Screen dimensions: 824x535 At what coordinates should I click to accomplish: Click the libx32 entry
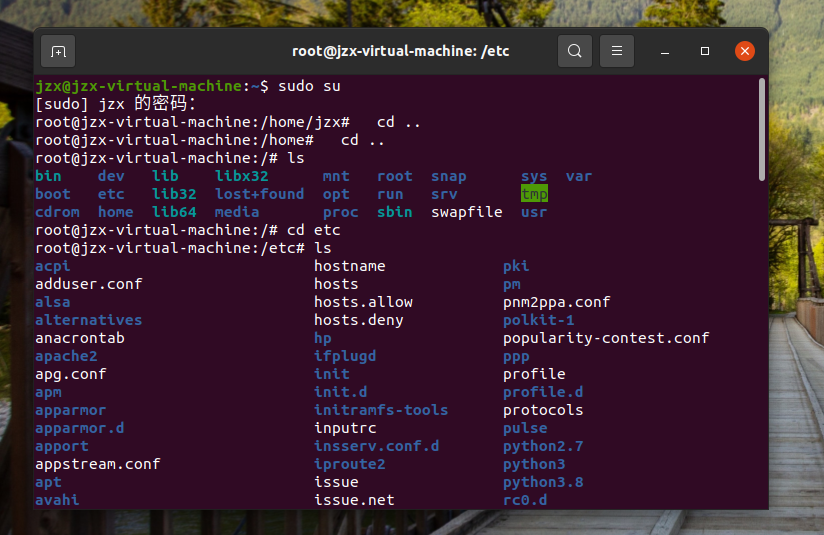[242, 176]
